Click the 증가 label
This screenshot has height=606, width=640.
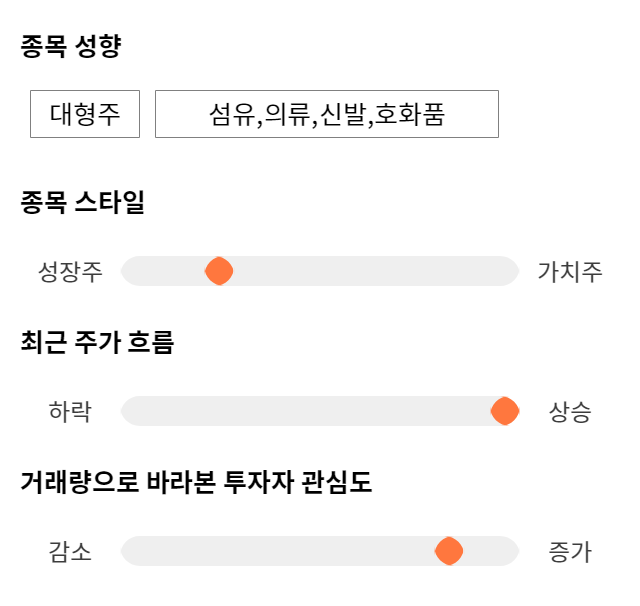click(x=570, y=552)
